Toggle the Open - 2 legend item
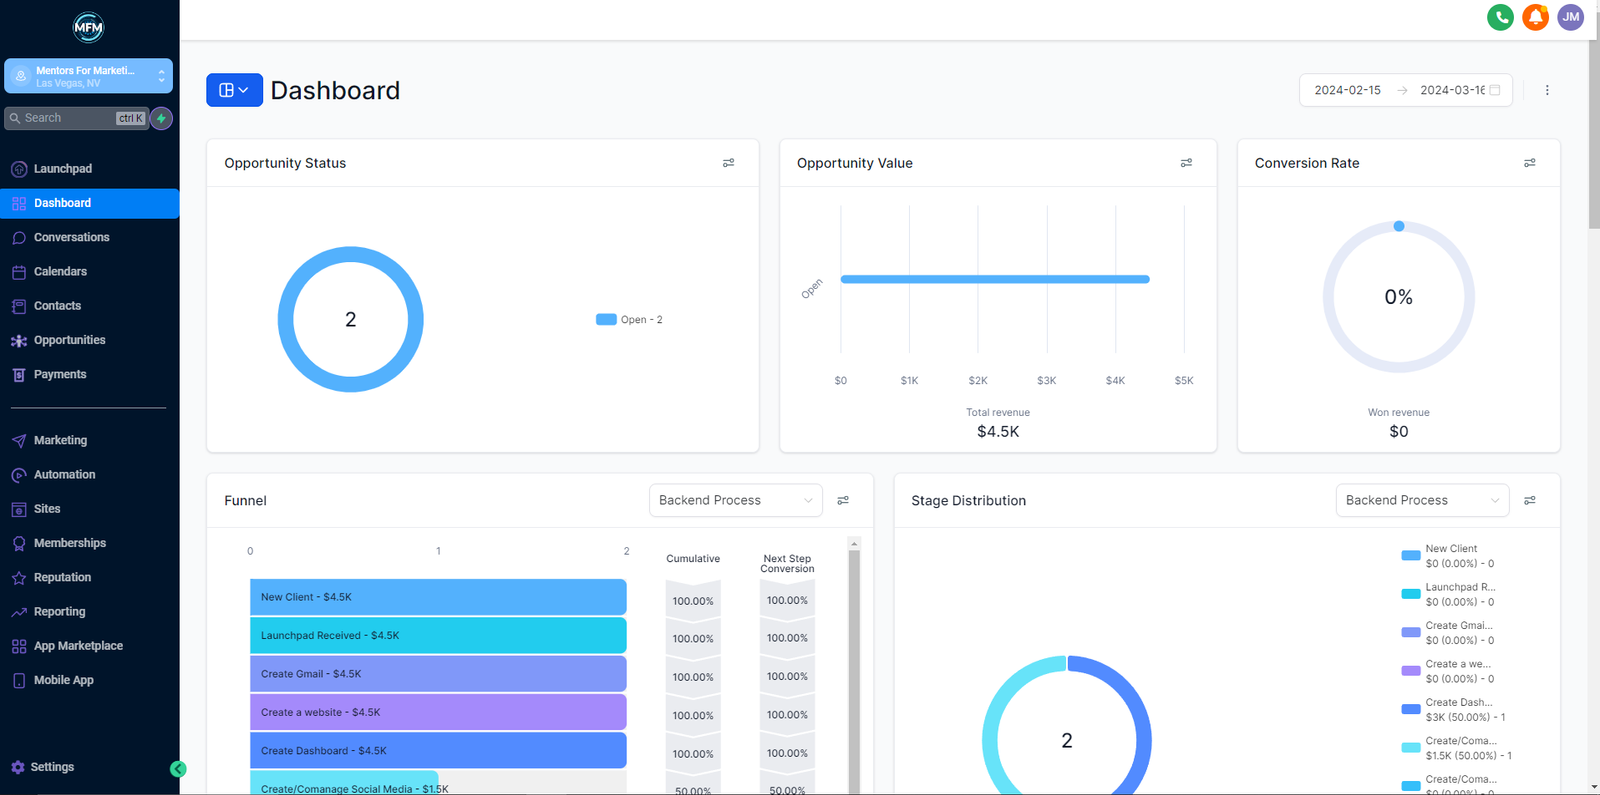The width and height of the screenshot is (1600, 795). click(x=629, y=320)
